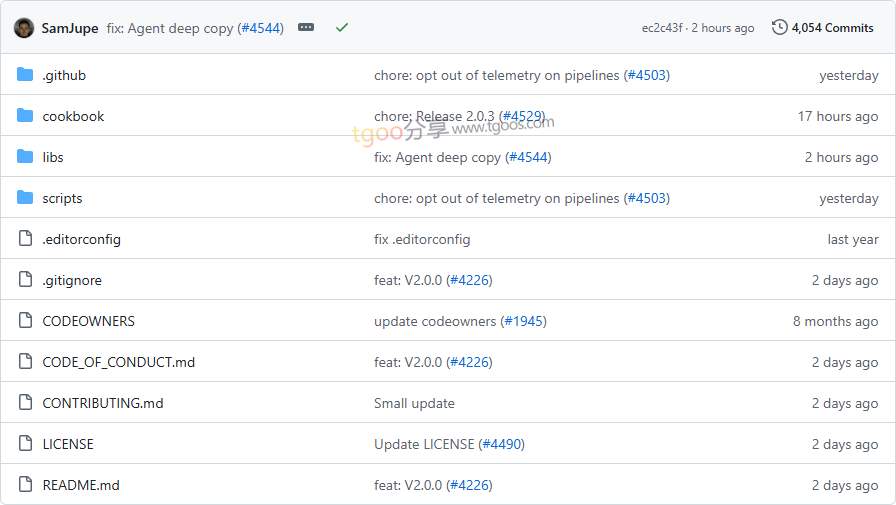896x505 pixels.
Task: Click the libs folder icon
Action: (25, 157)
